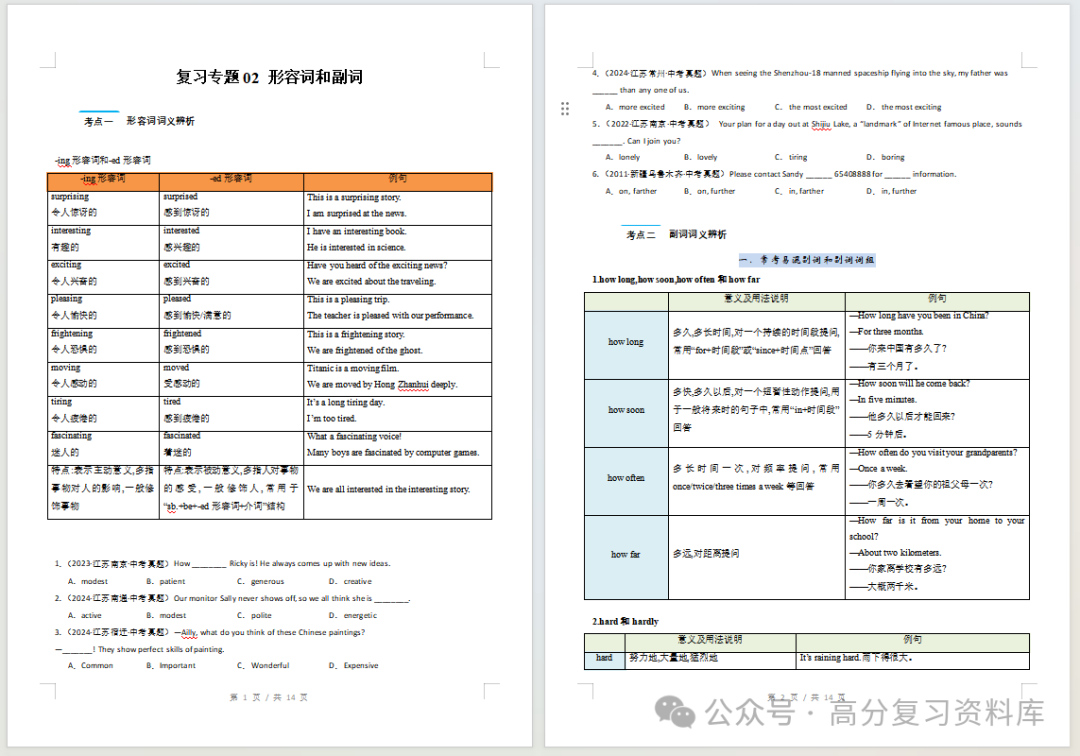
Task: Select option 'A. on, farther' under question 6
Action: point(631,191)
